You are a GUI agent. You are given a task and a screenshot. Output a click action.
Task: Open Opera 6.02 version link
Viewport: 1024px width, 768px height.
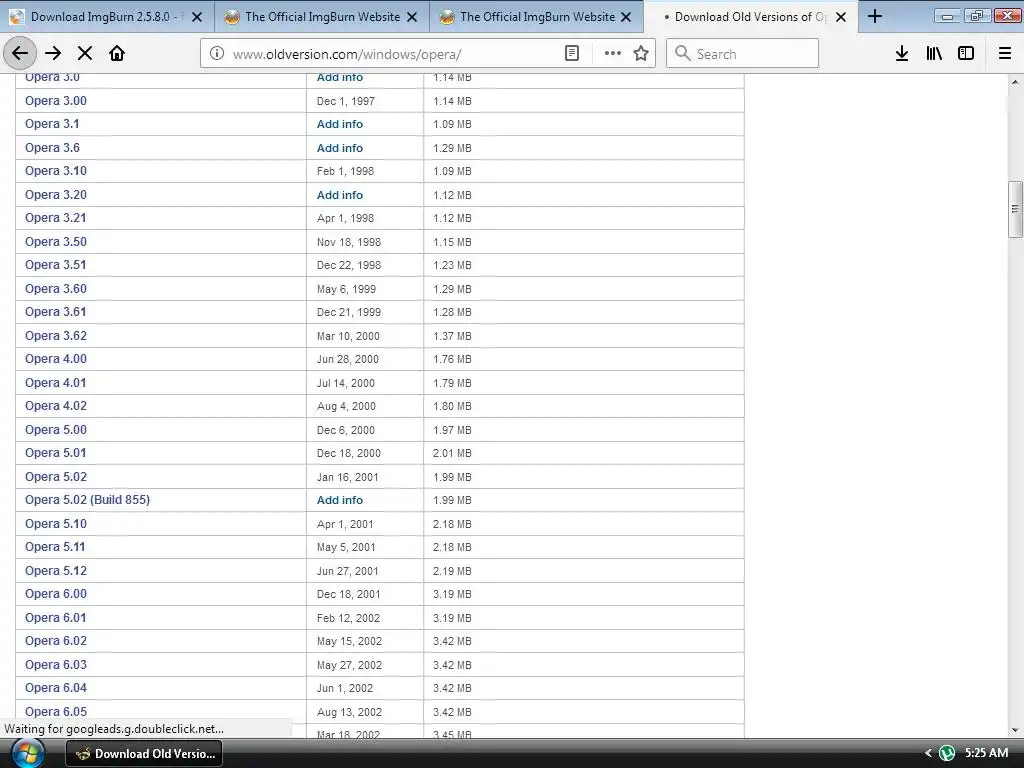[56, 641]
